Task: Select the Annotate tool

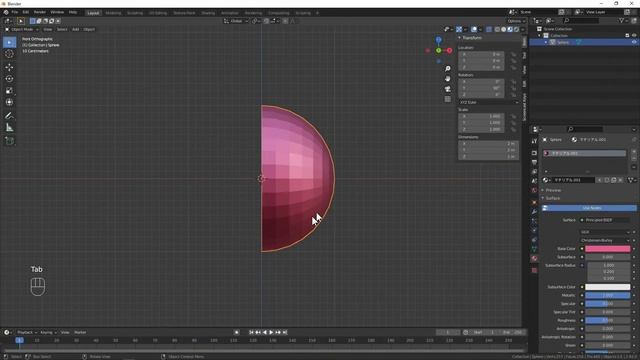Action: (x=9, y=116)
